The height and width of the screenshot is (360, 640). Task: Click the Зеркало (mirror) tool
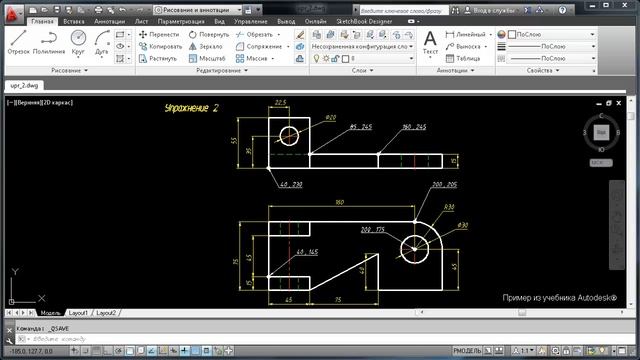coord(206,47)
